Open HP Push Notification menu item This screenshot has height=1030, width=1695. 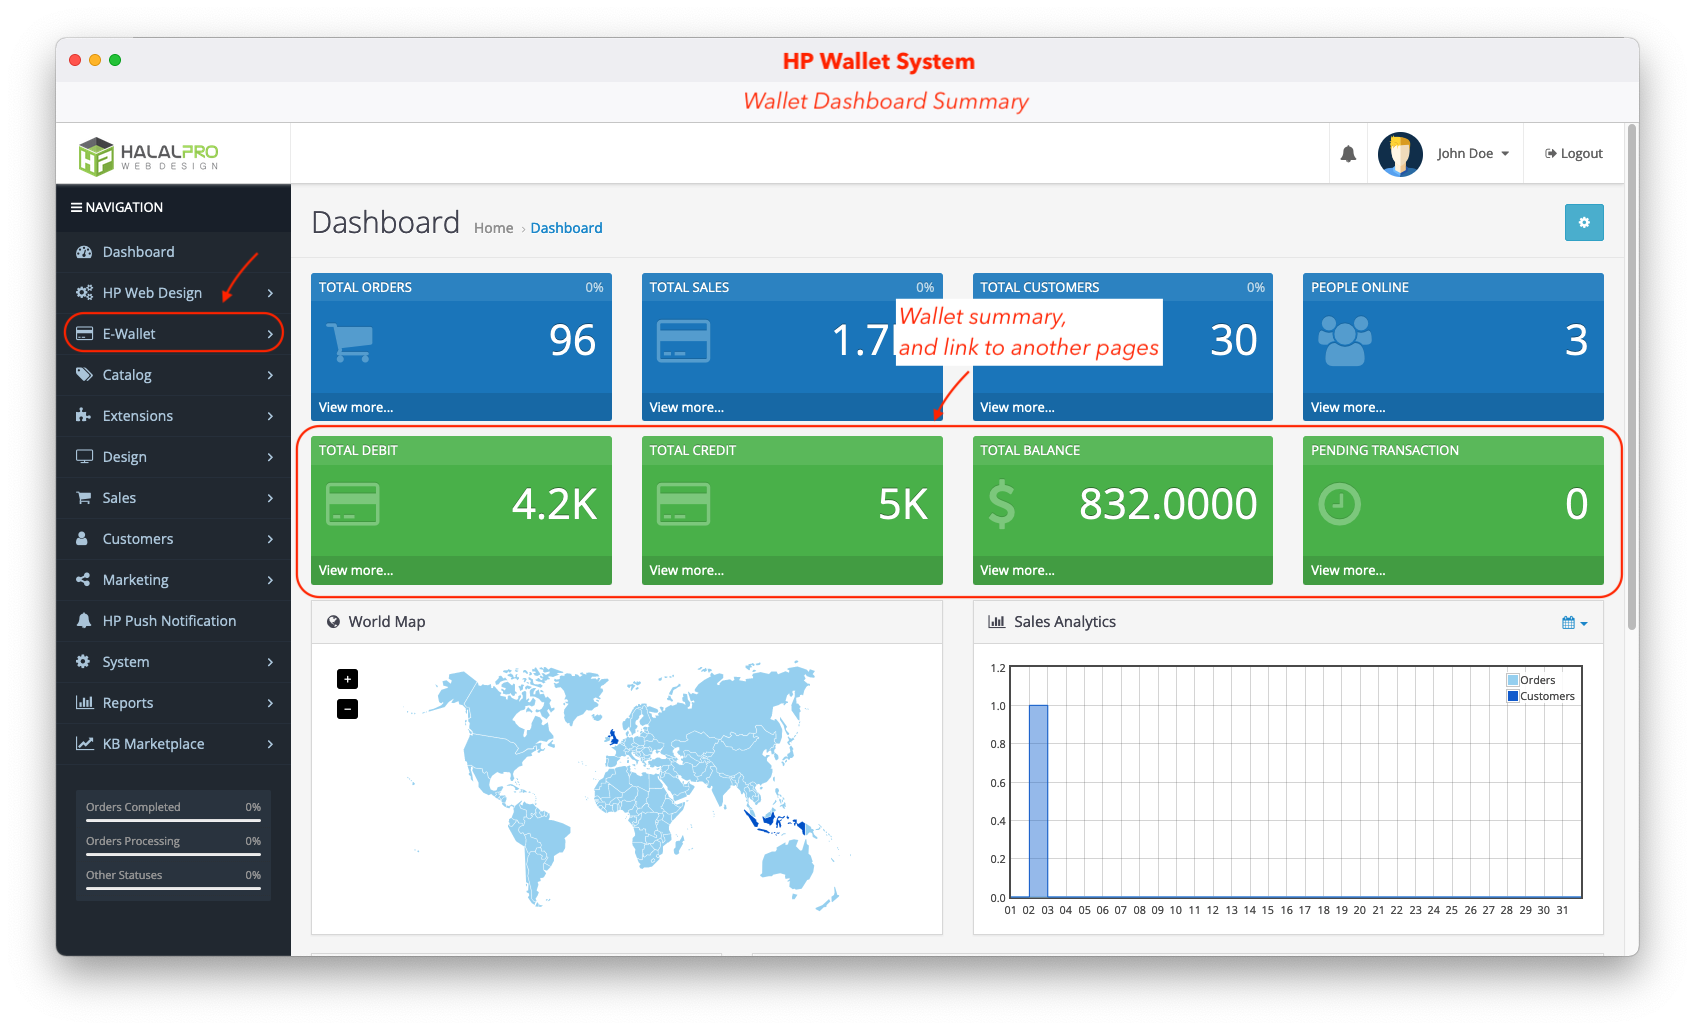(169, 621)
